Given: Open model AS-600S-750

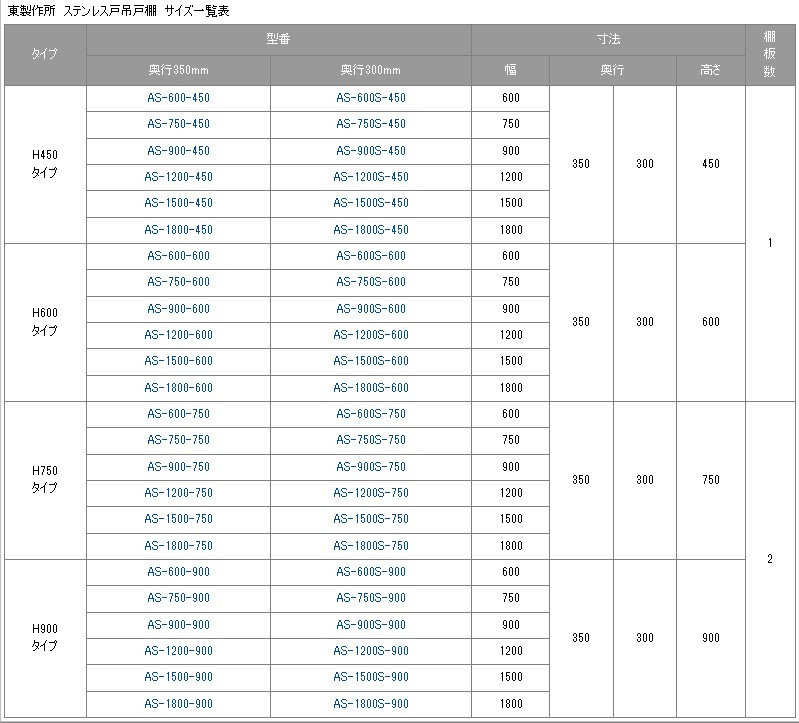Looking at the screenshot, I should 370,414.
